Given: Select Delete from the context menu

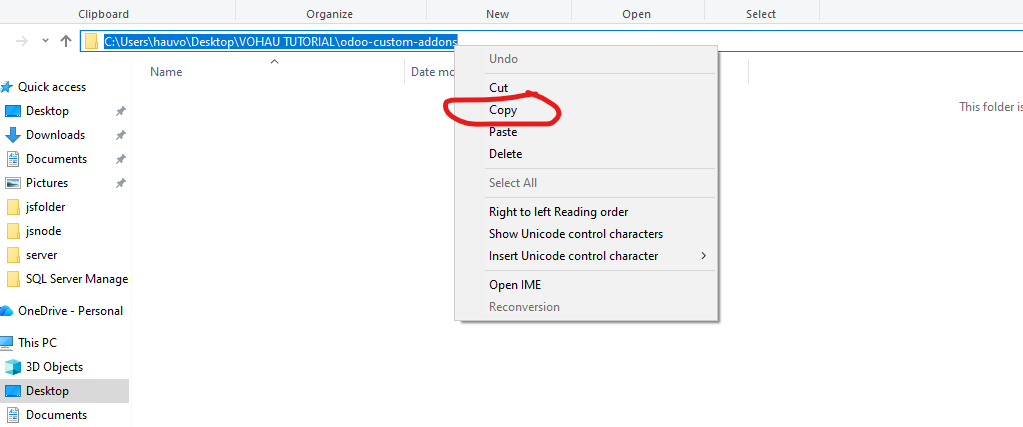Looking at the screenshot, I should (x=505, y=154).
